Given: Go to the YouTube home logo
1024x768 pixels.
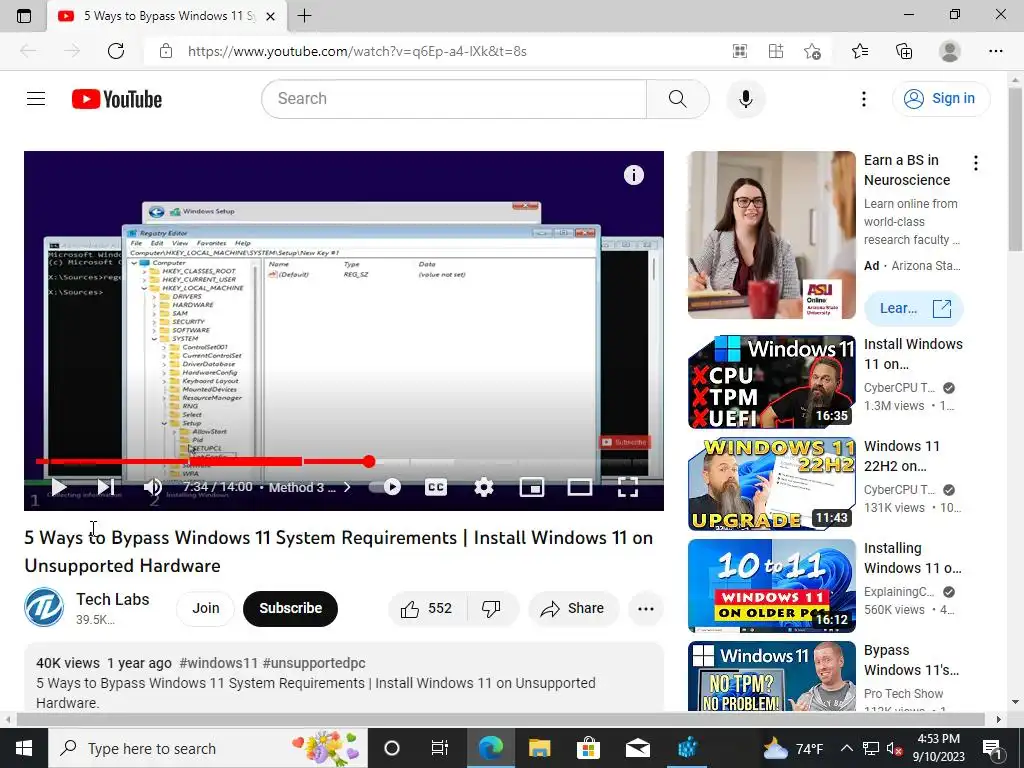Looking at the screenshot, I should point(117,99).
